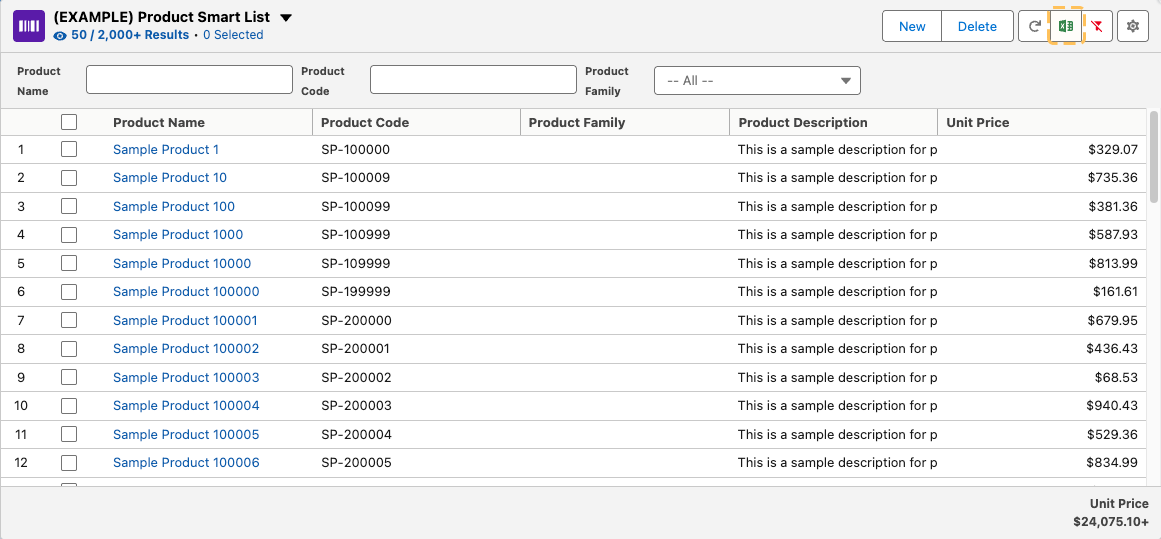The width and height of the screenshot is (1161, 539).
Task: Click the Product Name filter input field
Action: (x=189, y=80)
